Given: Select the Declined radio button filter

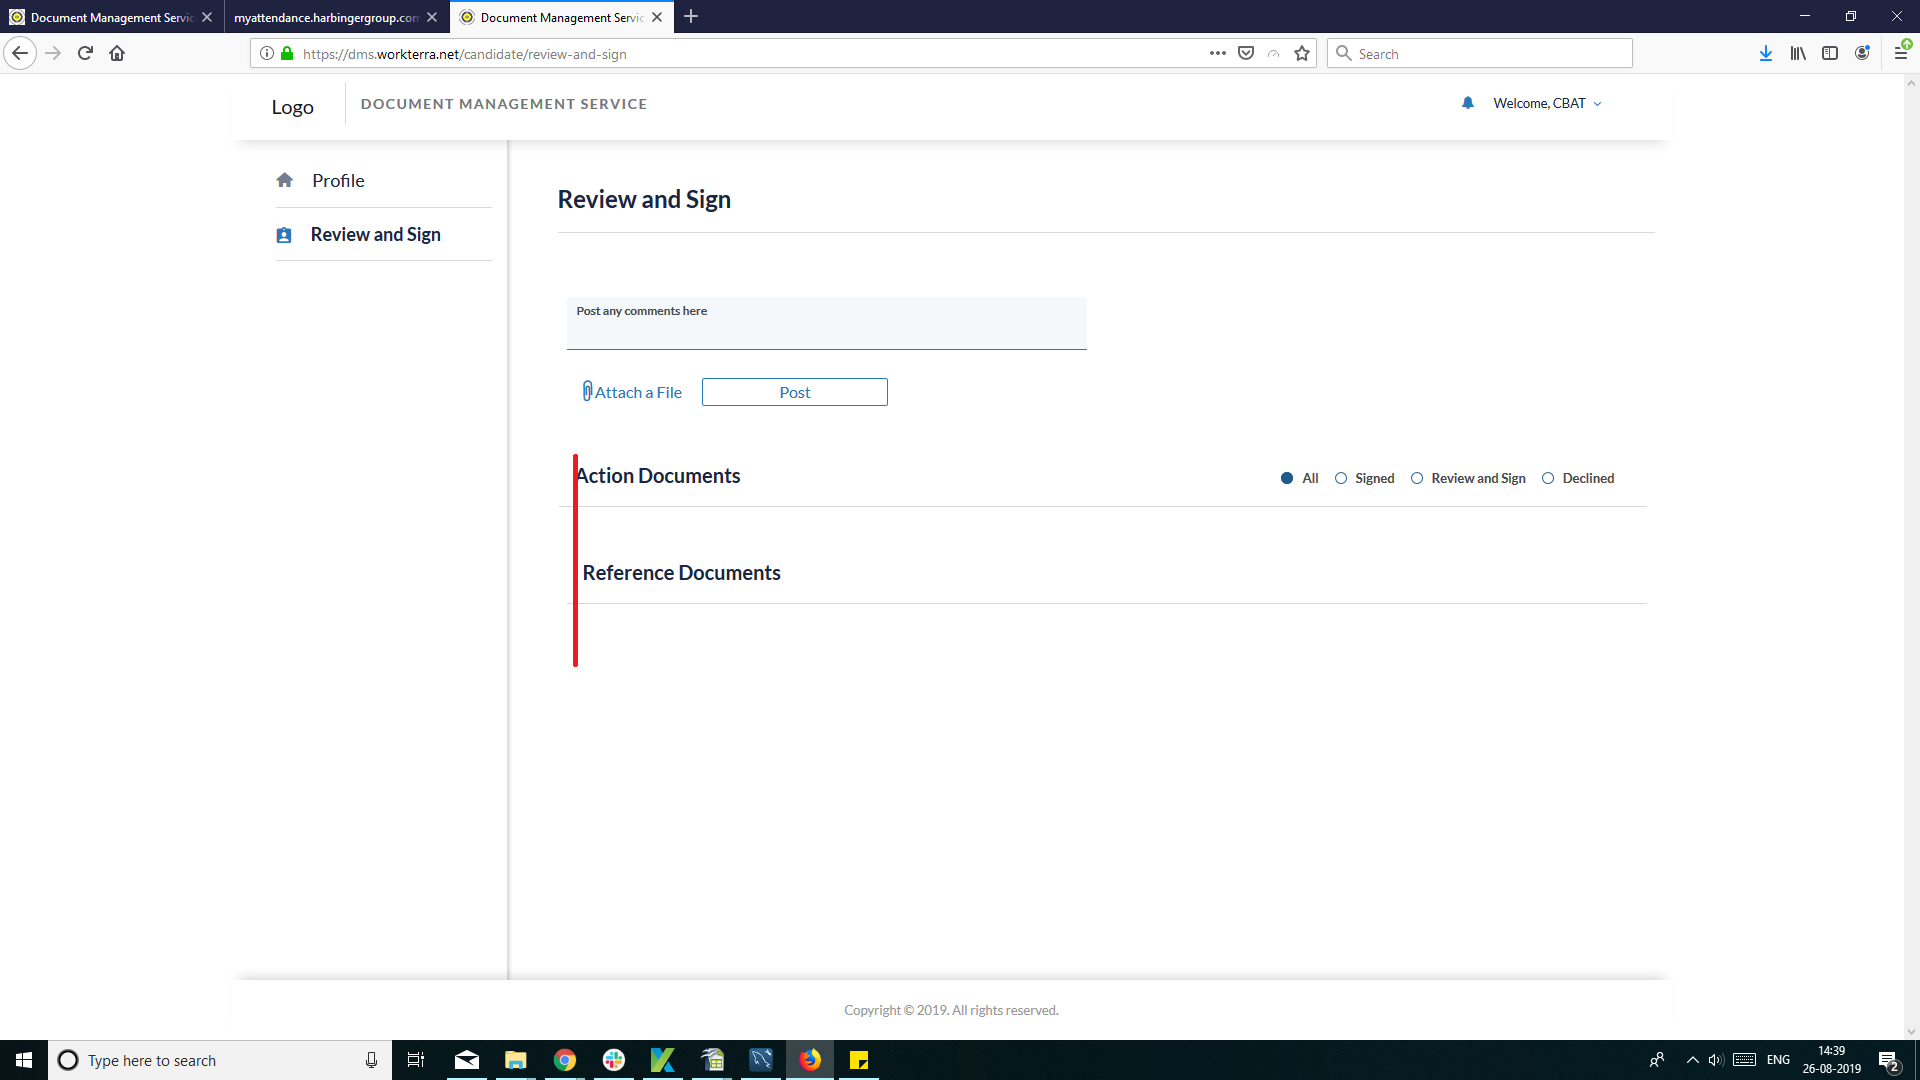Looking at the screenshot, I should [x=1548, y=478].
